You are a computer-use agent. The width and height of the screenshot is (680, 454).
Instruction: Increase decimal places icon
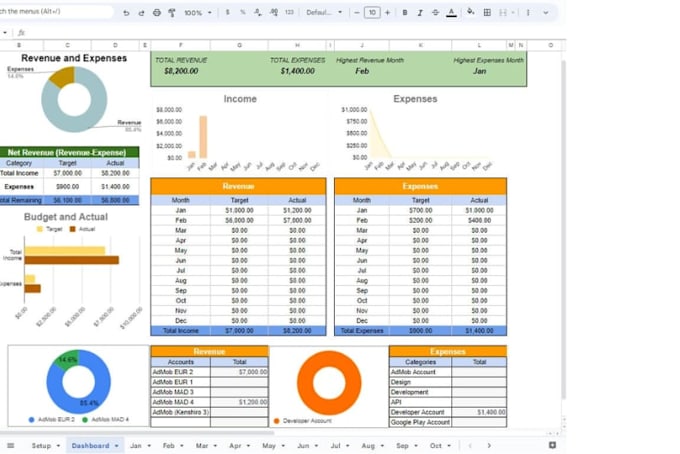(x=274, y=13)
